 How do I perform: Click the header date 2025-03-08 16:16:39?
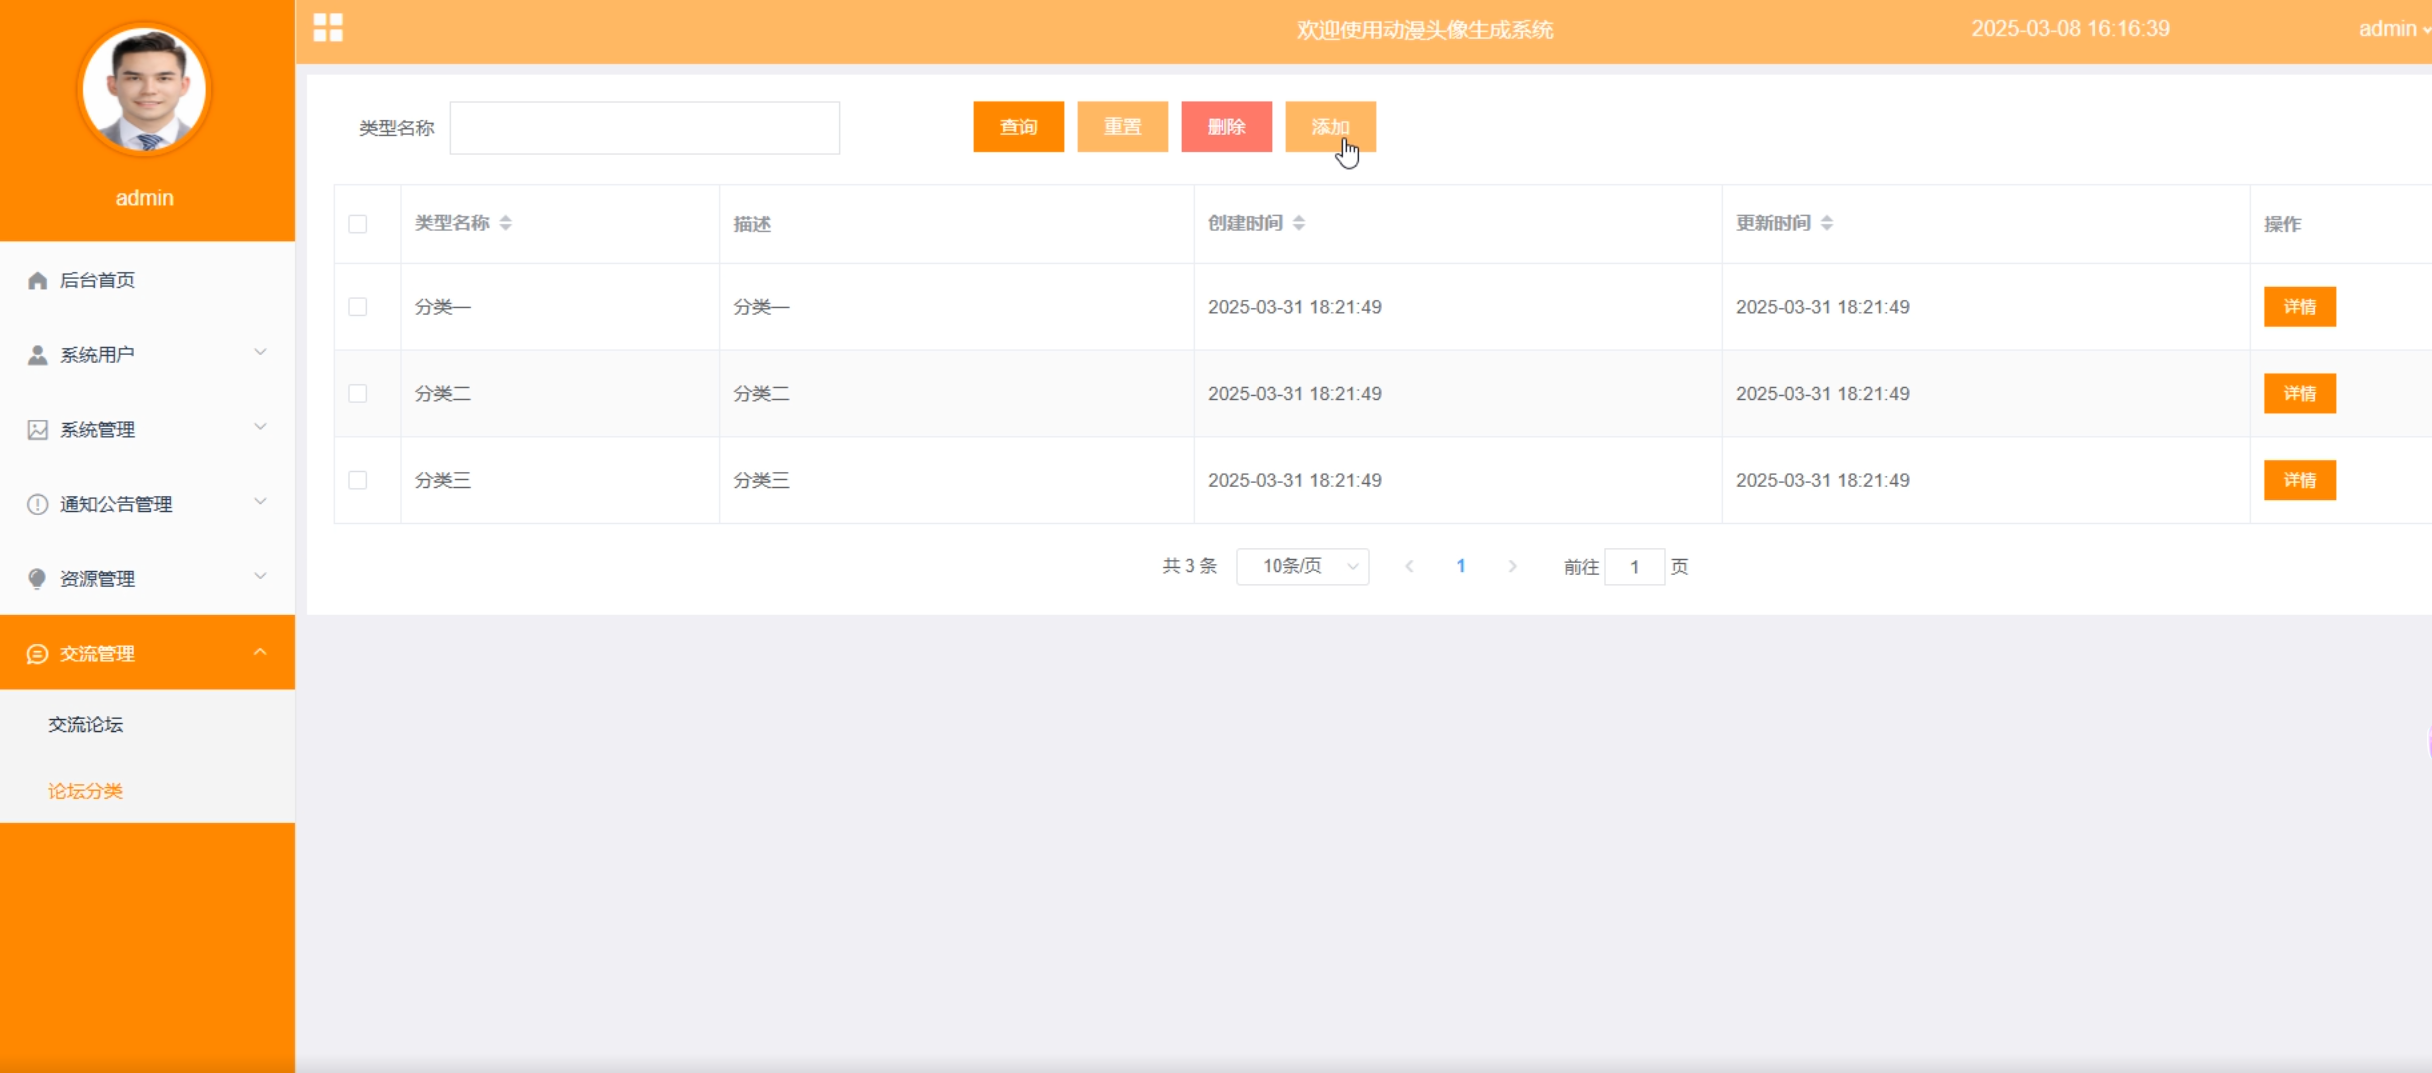[x=2070, y=29]
